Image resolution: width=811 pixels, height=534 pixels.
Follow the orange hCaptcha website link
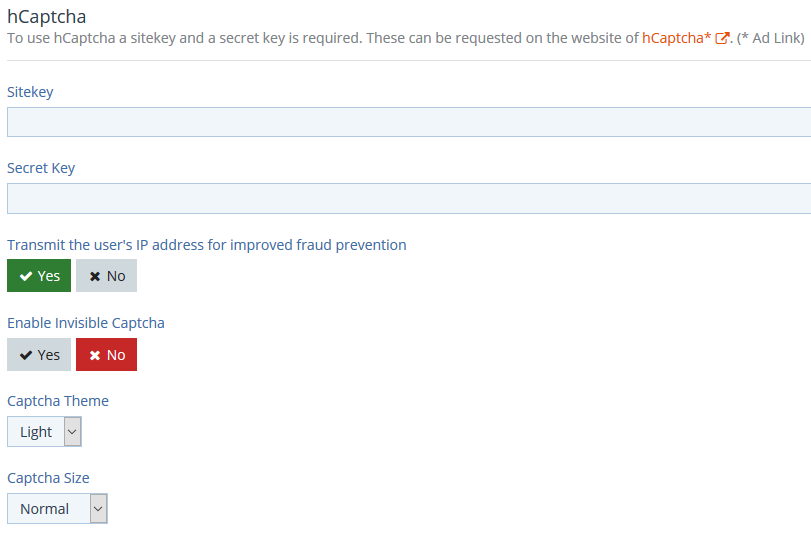[676, 38]
